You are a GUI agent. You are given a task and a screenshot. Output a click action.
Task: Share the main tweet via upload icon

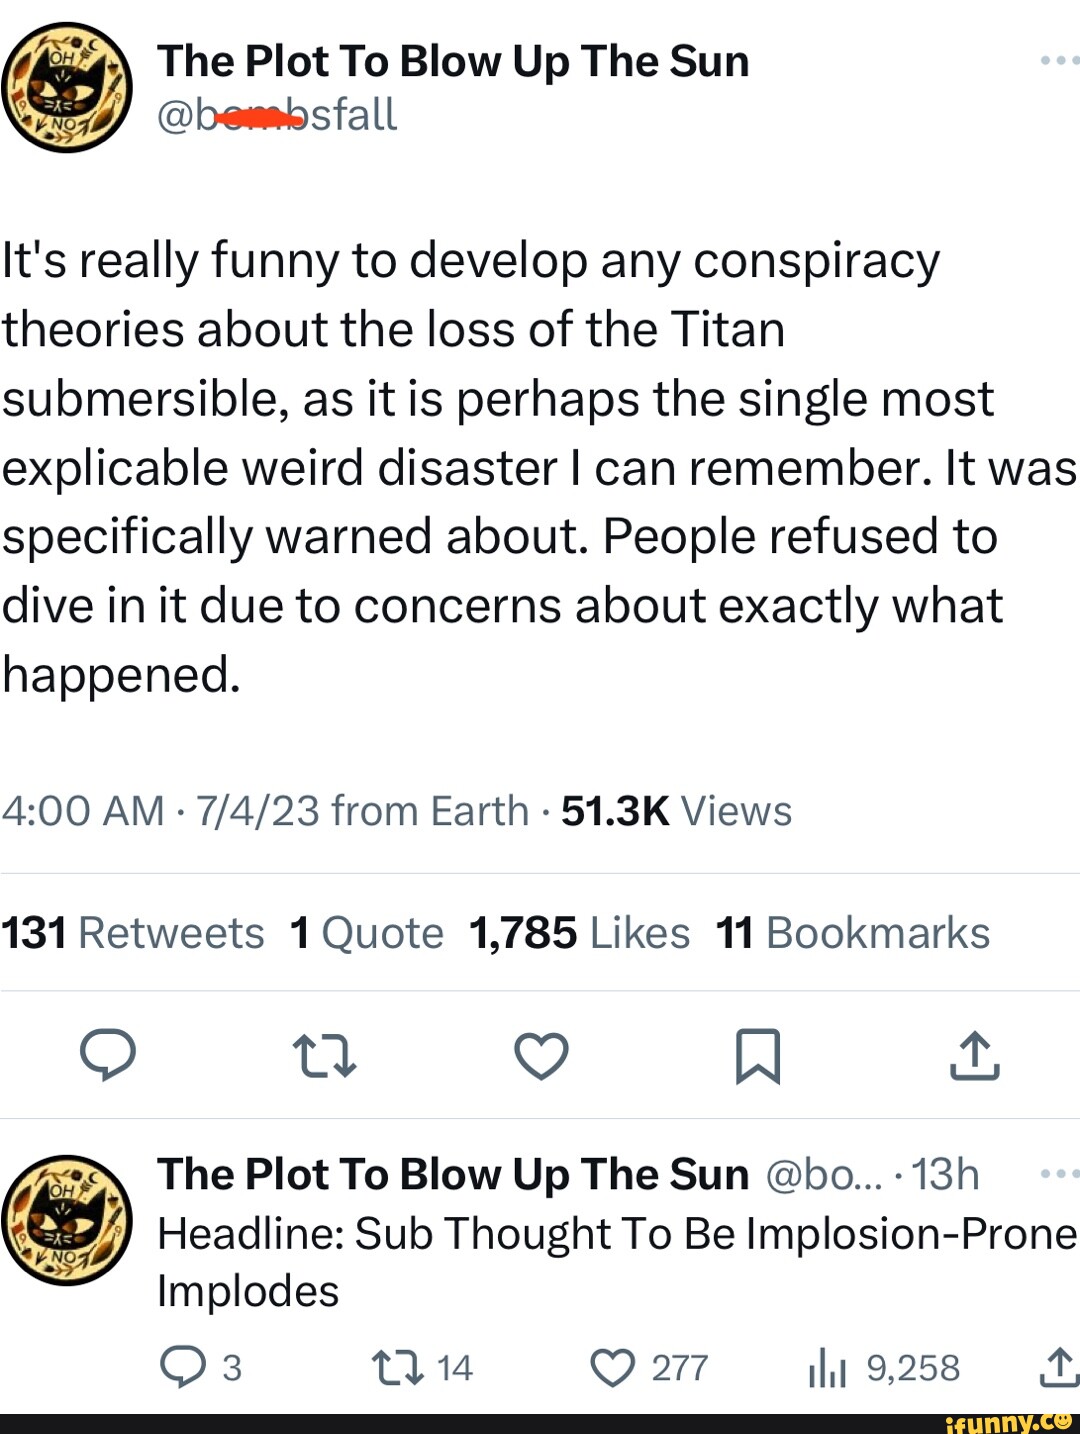(x=974, y=1056)
